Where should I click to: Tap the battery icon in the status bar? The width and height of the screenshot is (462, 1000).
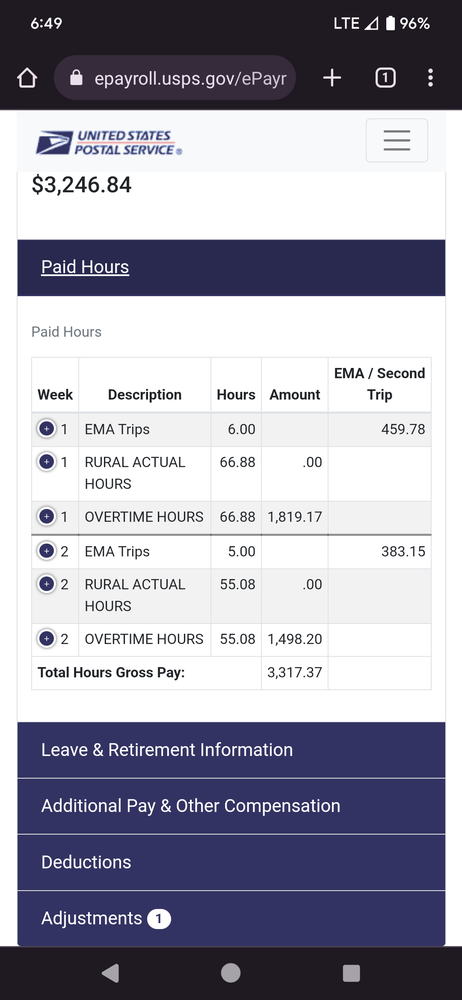[x=390, y=24]
